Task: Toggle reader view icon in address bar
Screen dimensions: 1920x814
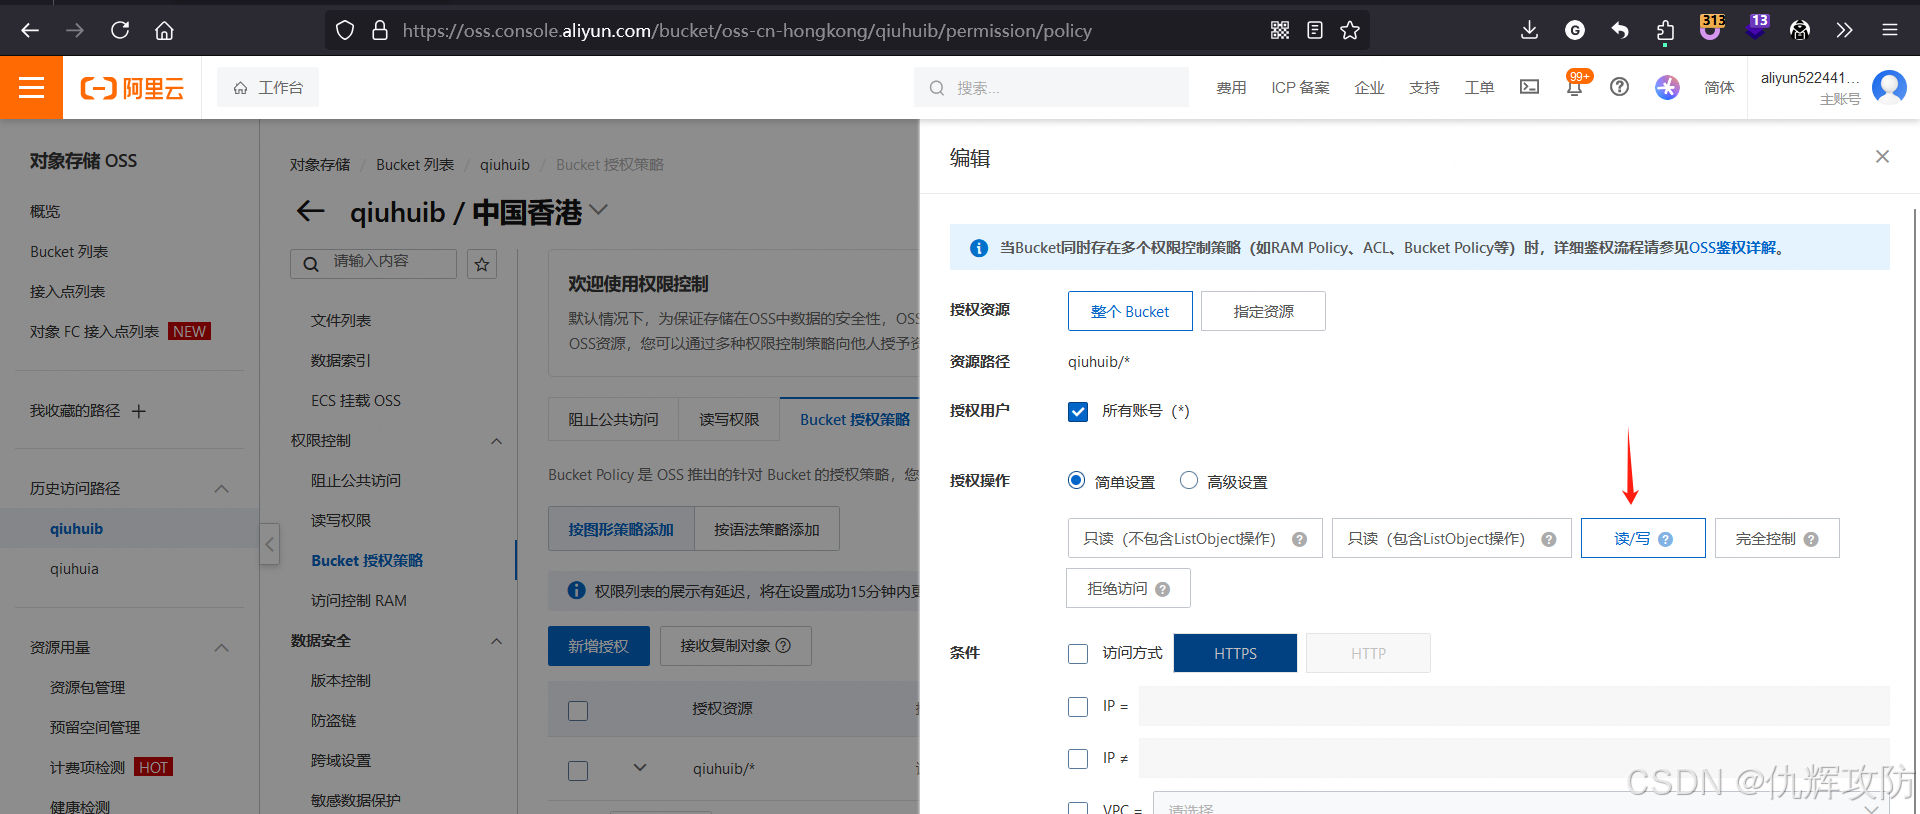Action: tap(1315, 30)
